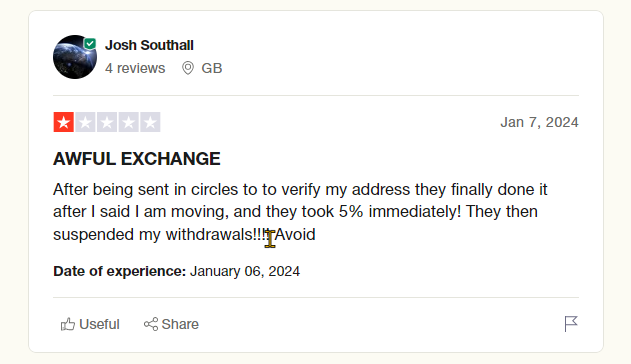The height and width of the screenshot is (364, 631).
Task: Click the 'Date of experience' label
Action: coord(120,271)
